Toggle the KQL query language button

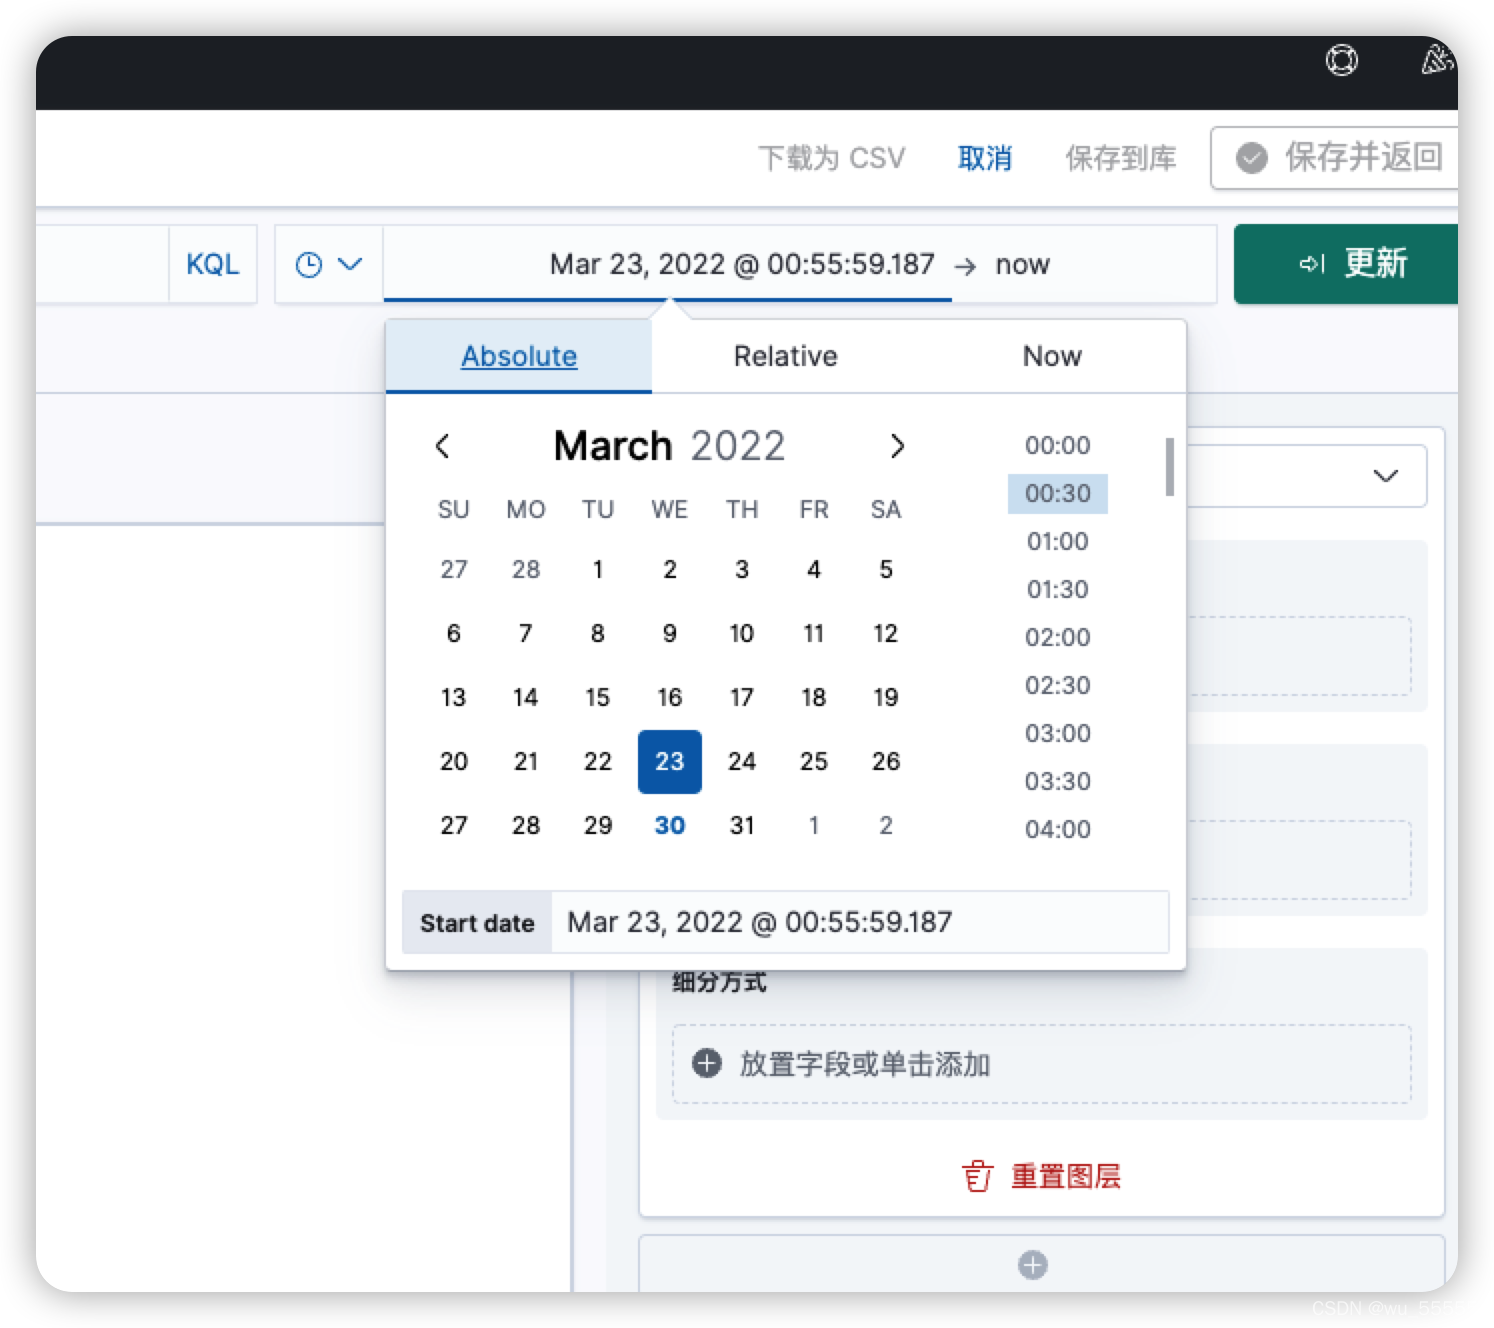coord(213,264)
